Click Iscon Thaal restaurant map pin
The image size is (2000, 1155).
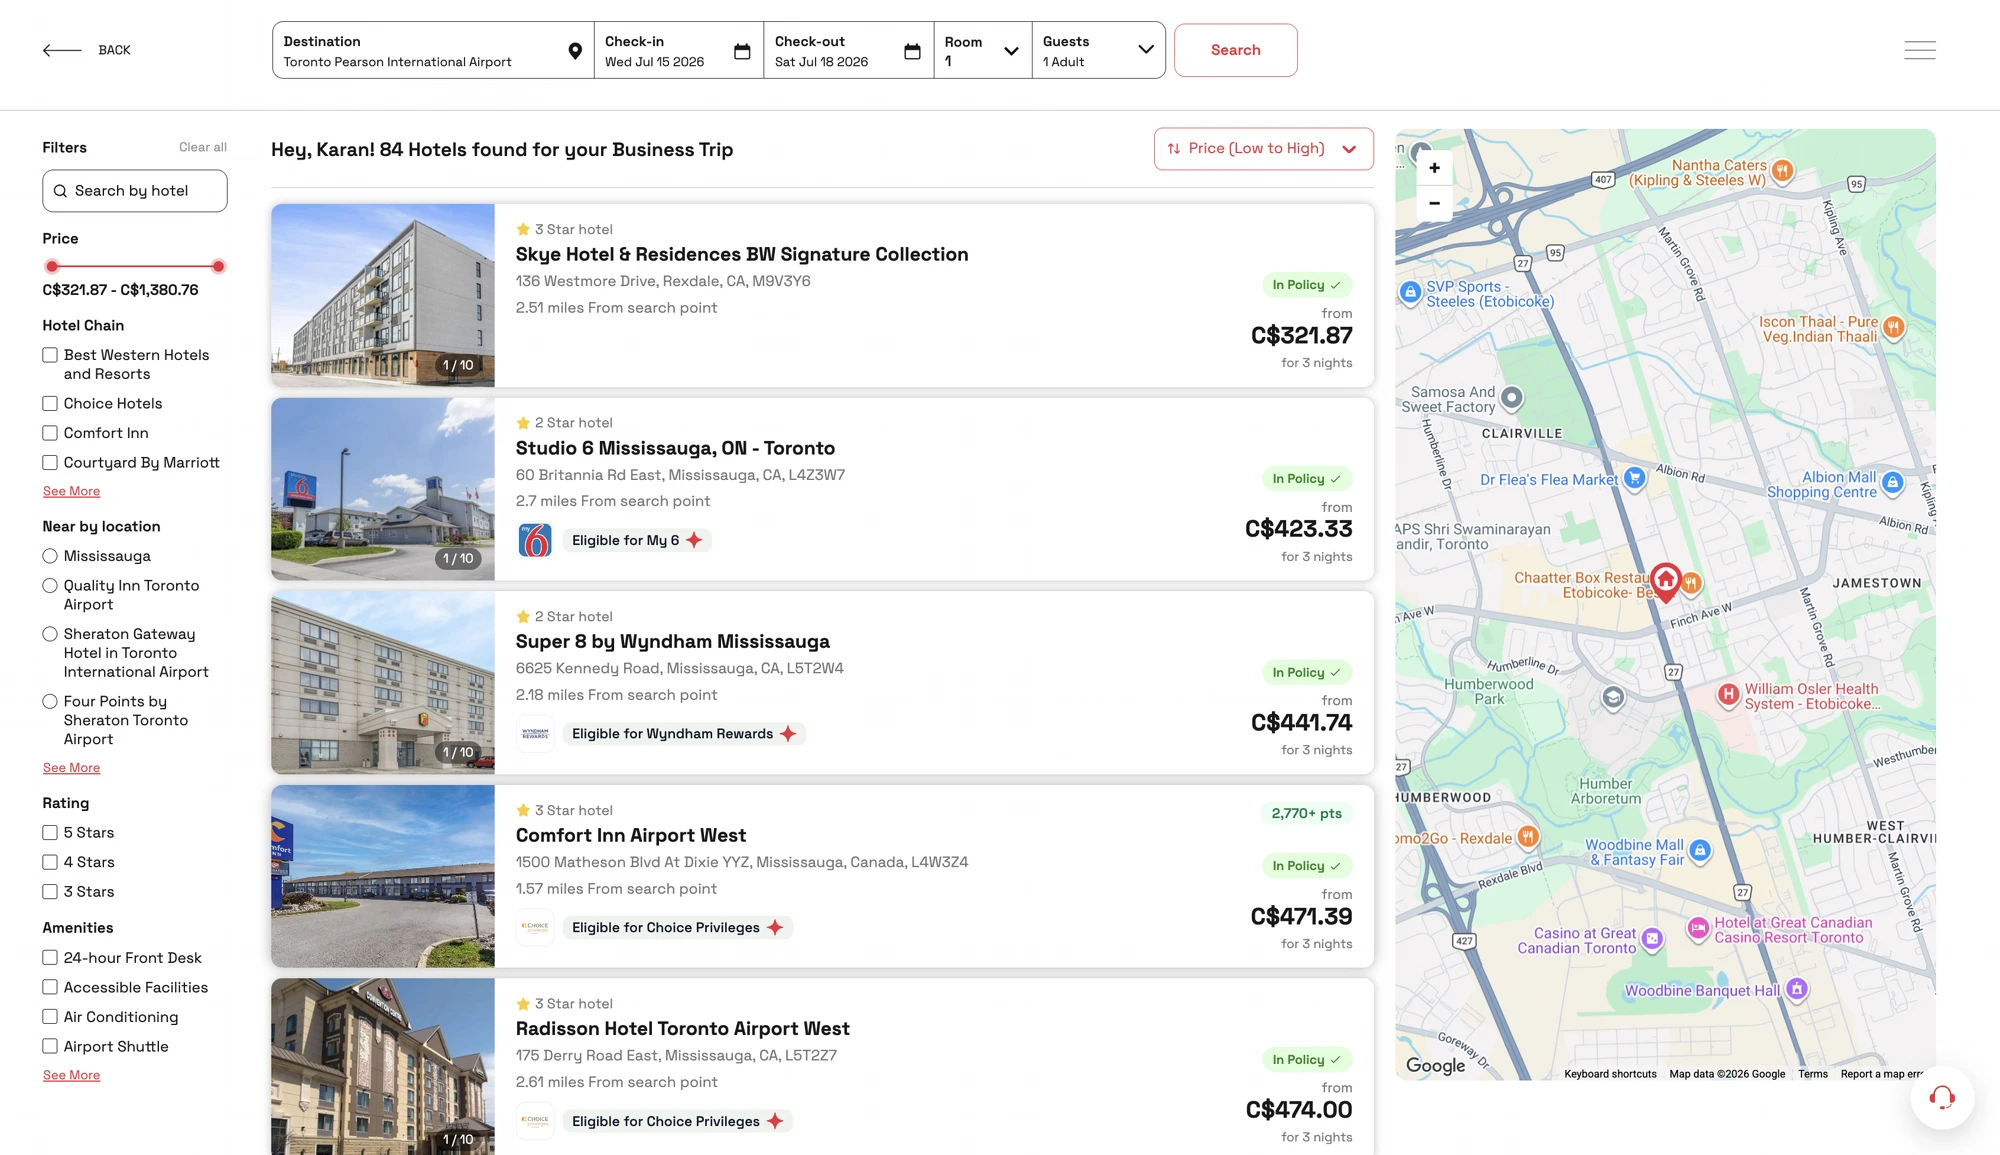coord(1893,327)
